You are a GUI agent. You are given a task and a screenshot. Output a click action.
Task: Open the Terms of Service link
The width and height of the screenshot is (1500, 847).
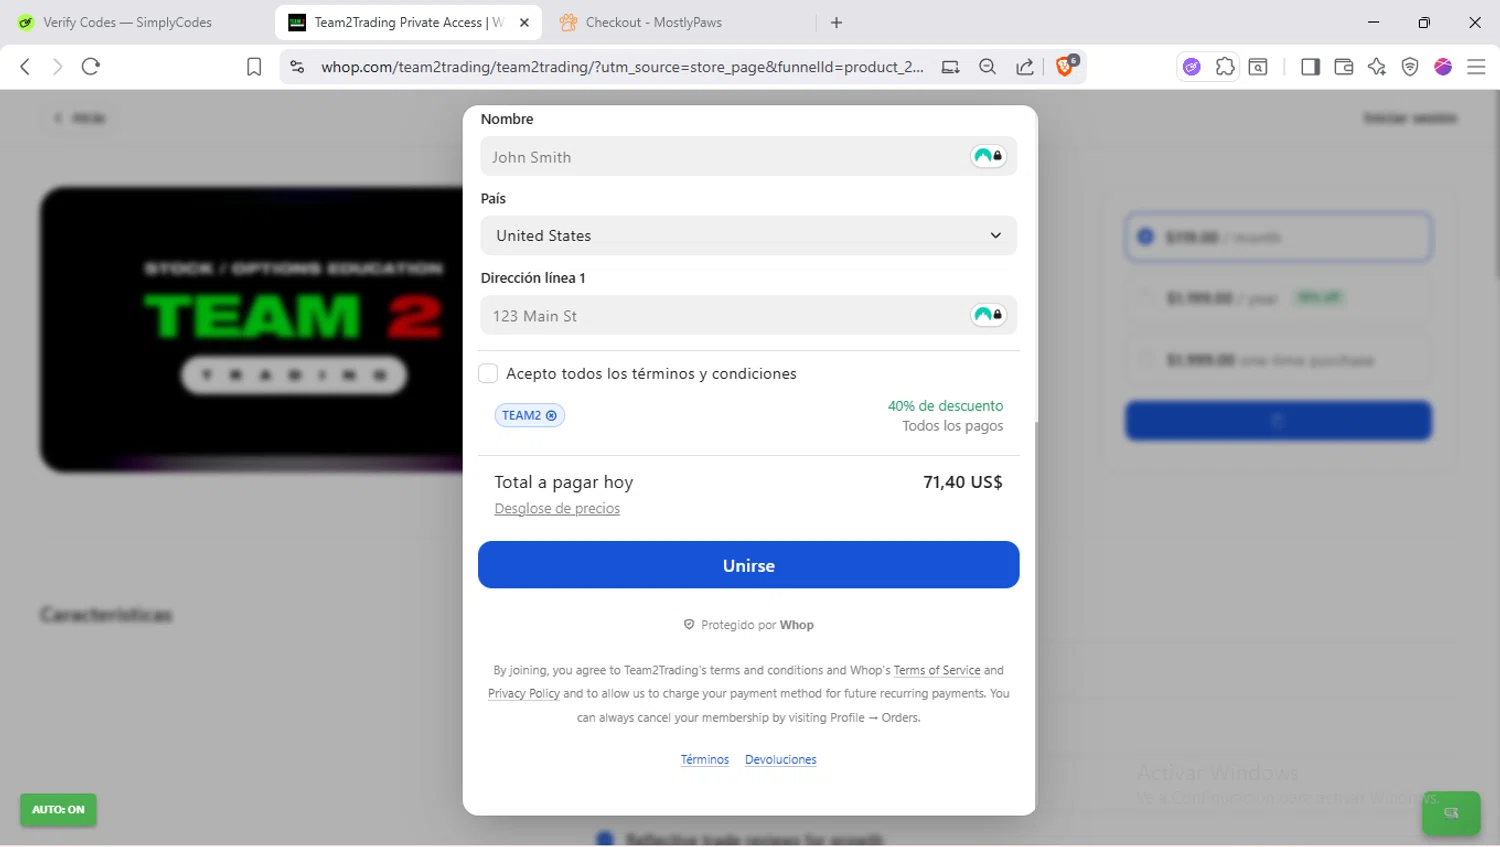point(937,670)
